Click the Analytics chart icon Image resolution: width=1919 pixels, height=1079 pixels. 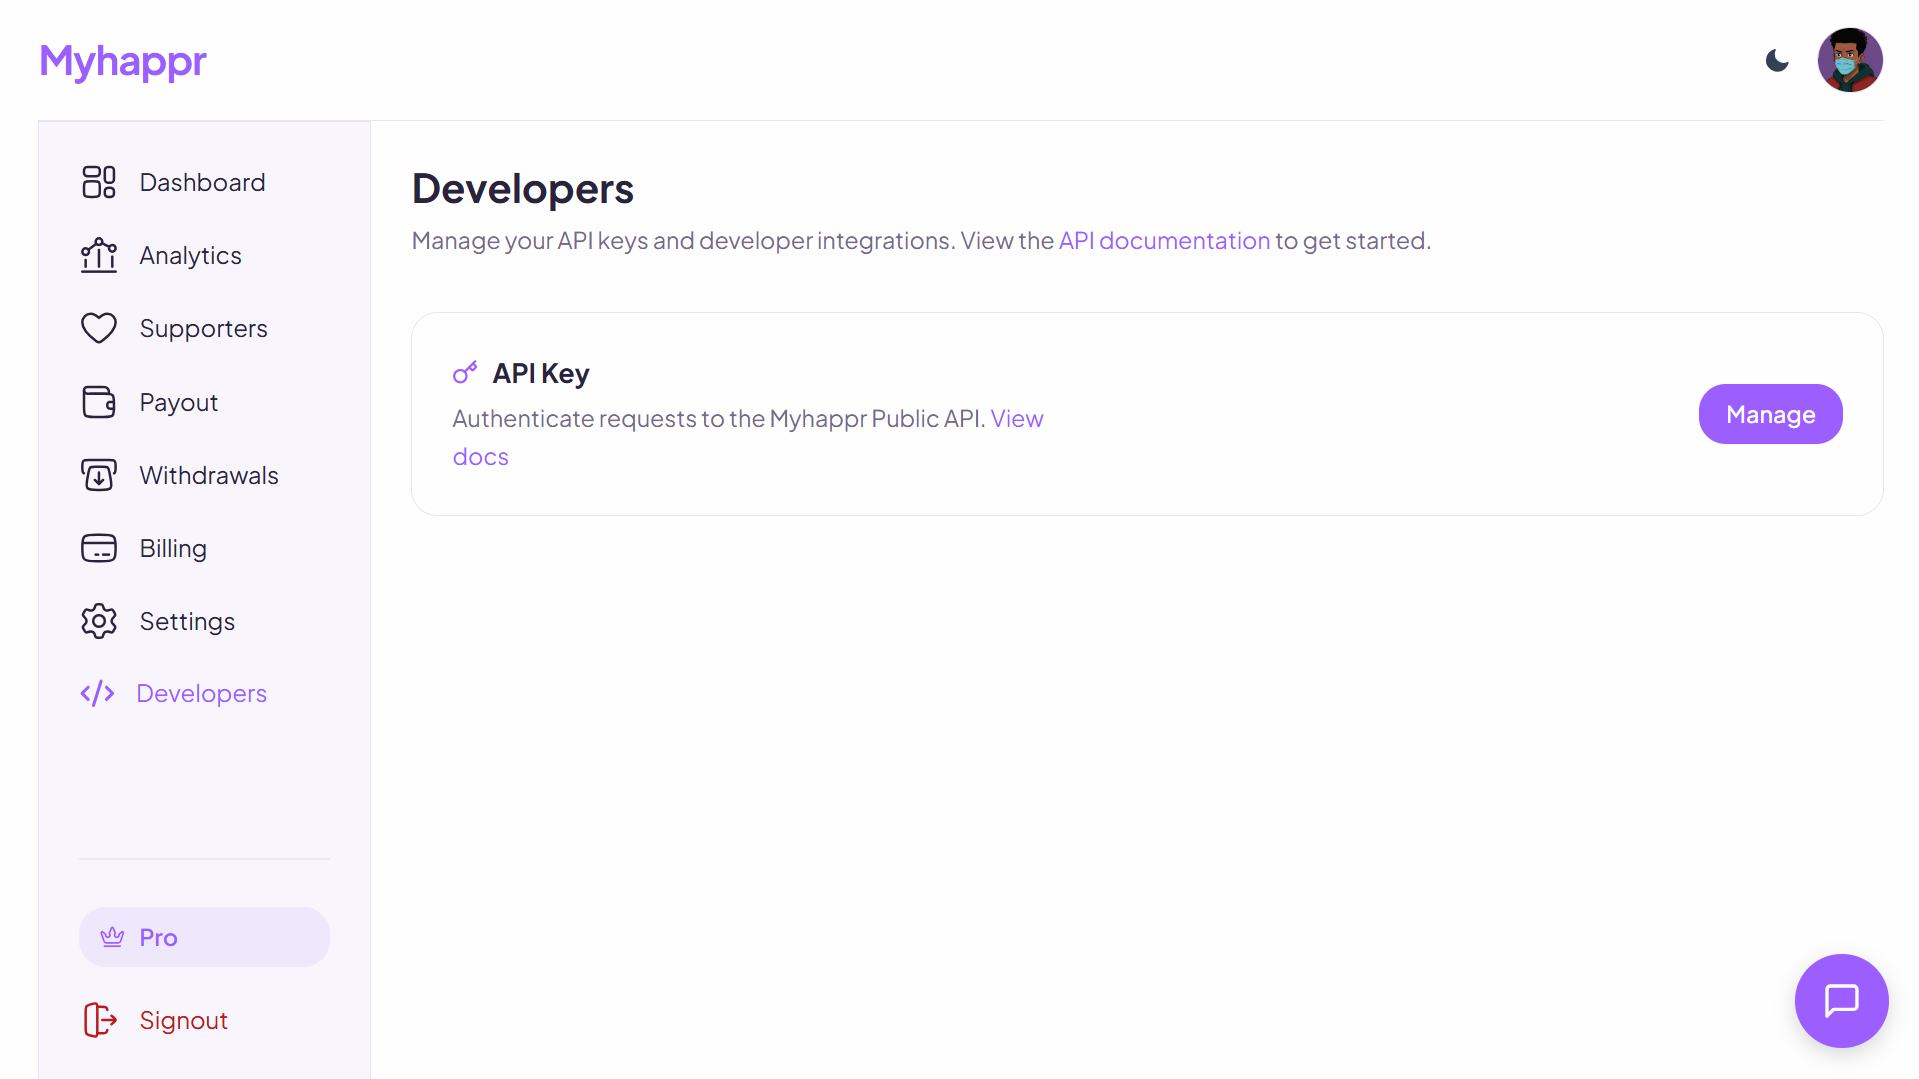pos(99,255)
